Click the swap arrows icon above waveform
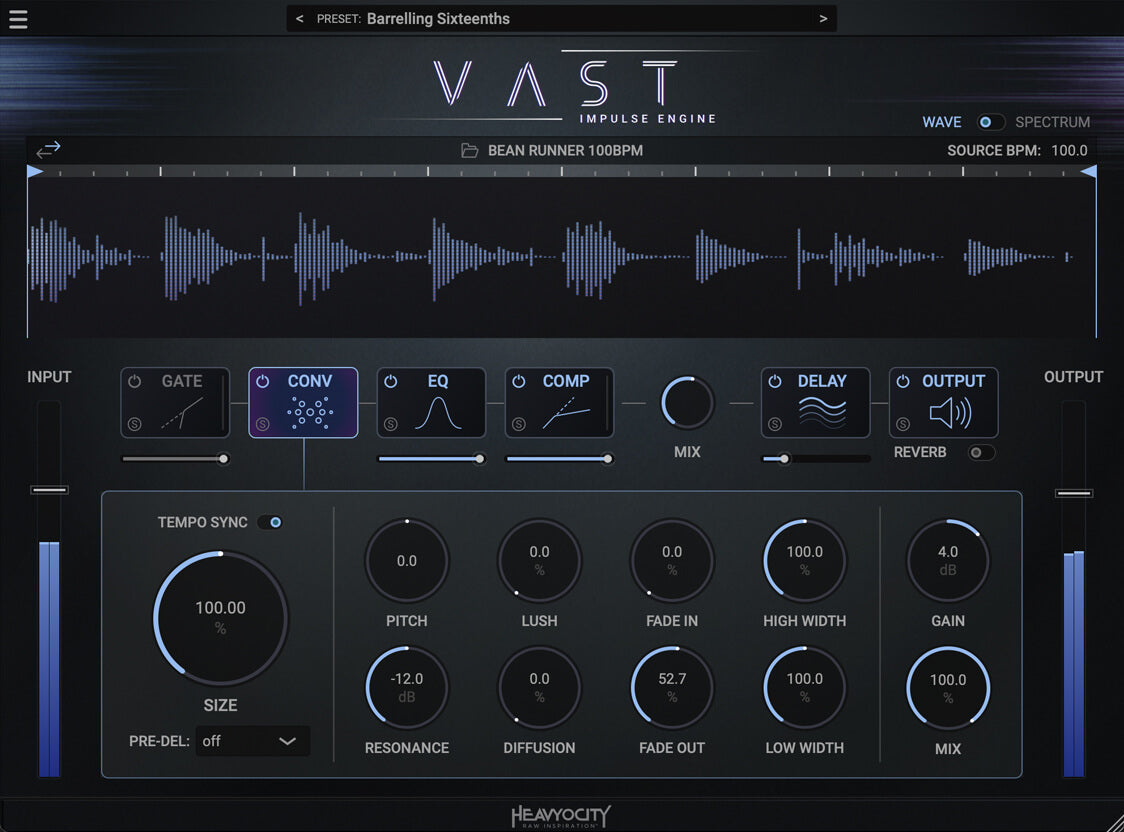1124x832 pixels. [x=48, y=150]
